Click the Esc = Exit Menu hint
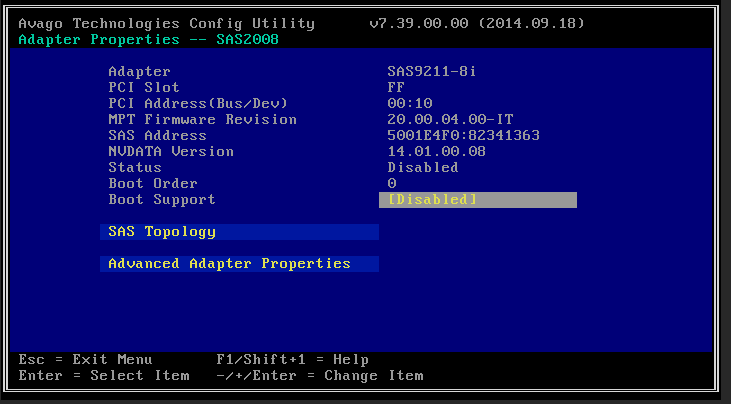731x404 pixels. (x=85, y=360)
